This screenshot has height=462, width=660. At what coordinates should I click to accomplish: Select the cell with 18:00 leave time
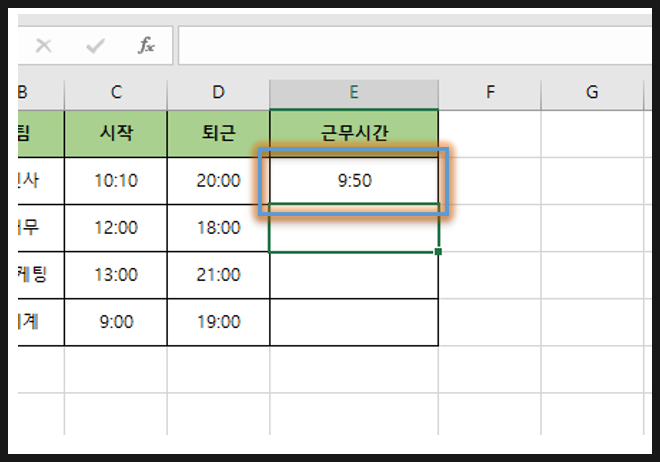point(219,228)
